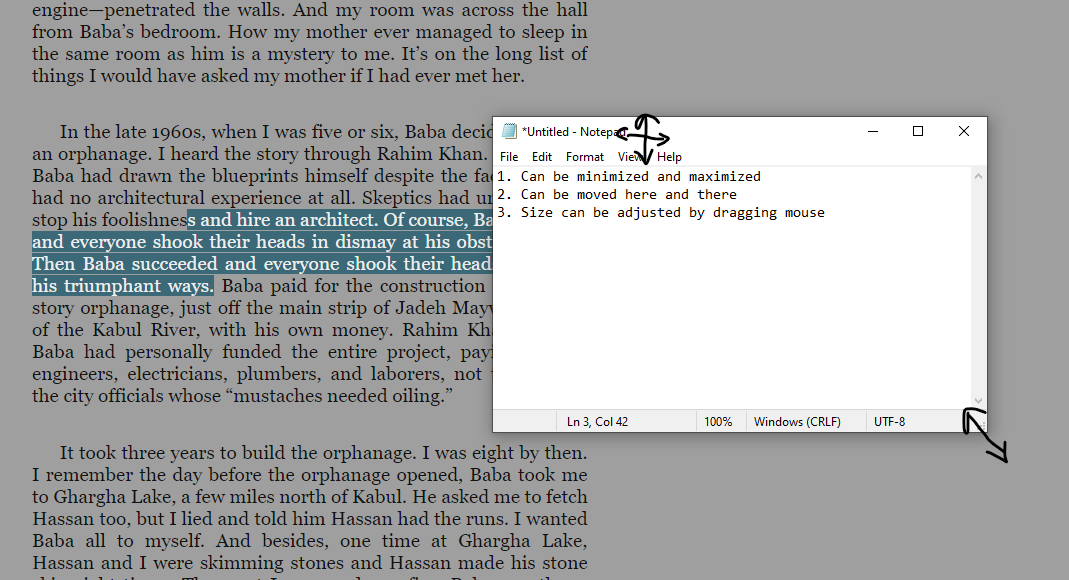
Task: Click the 'Windows (CRLF)' status entry
Action: (797, 422)
